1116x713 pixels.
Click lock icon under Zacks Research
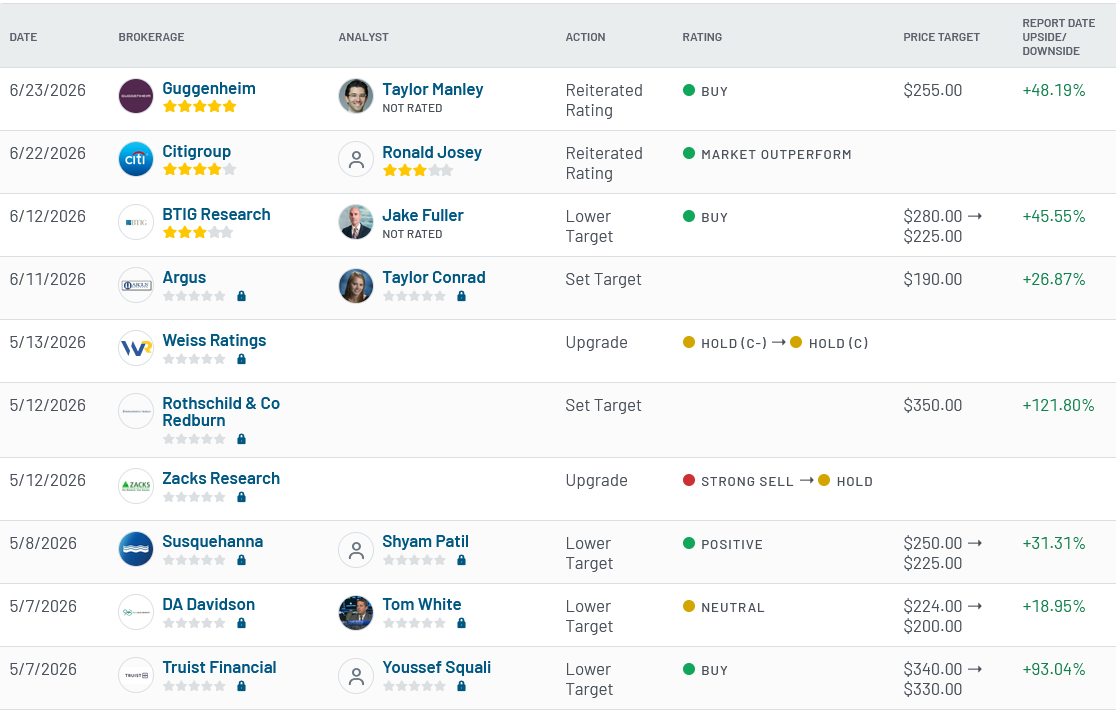(x=241, y=497)
